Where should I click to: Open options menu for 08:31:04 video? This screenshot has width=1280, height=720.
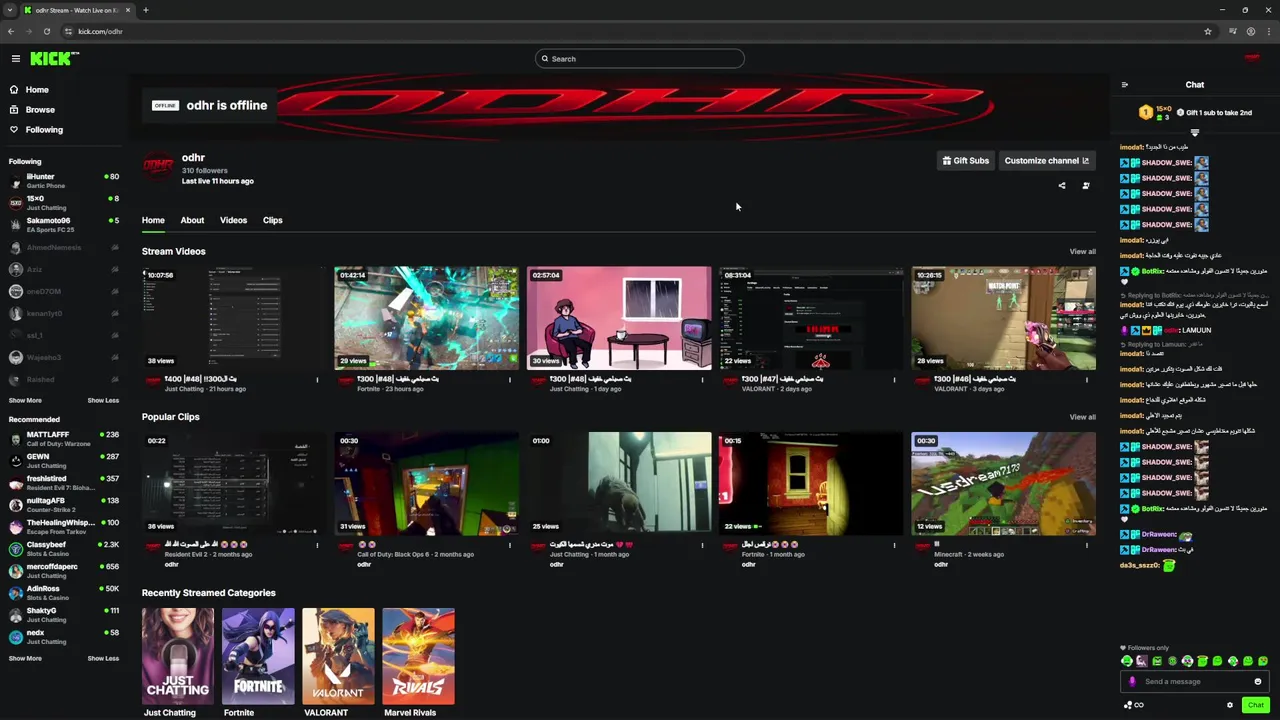pyautogui.click(x=895, y=380)
